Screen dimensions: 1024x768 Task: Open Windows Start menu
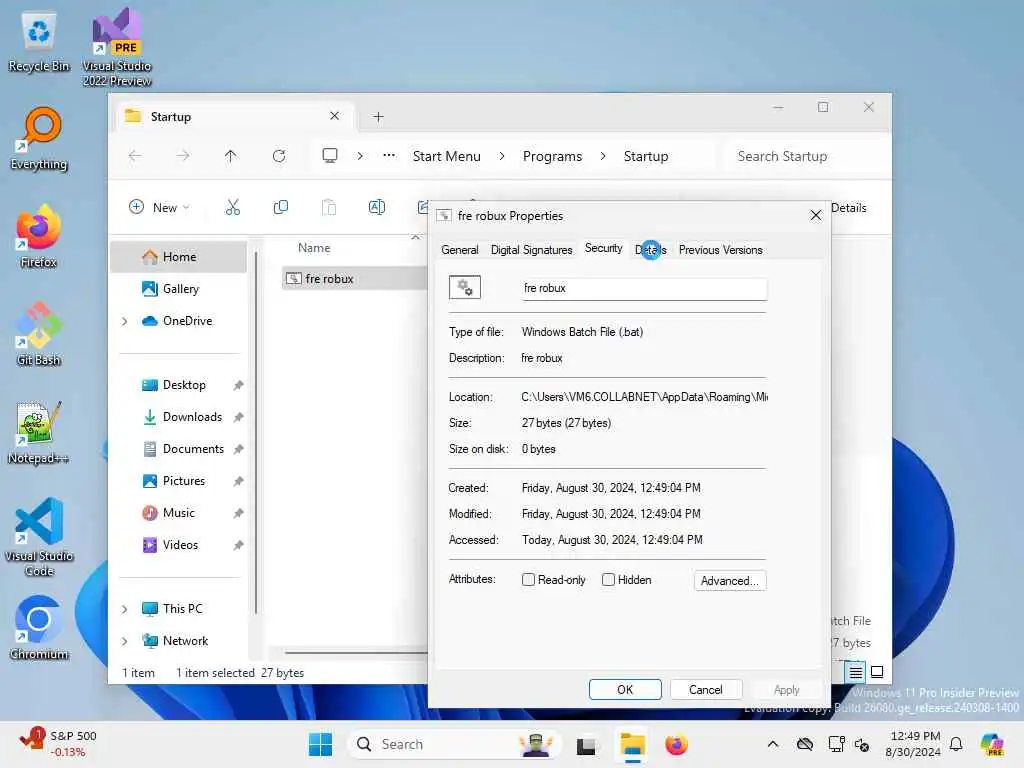tap(320, 744)
